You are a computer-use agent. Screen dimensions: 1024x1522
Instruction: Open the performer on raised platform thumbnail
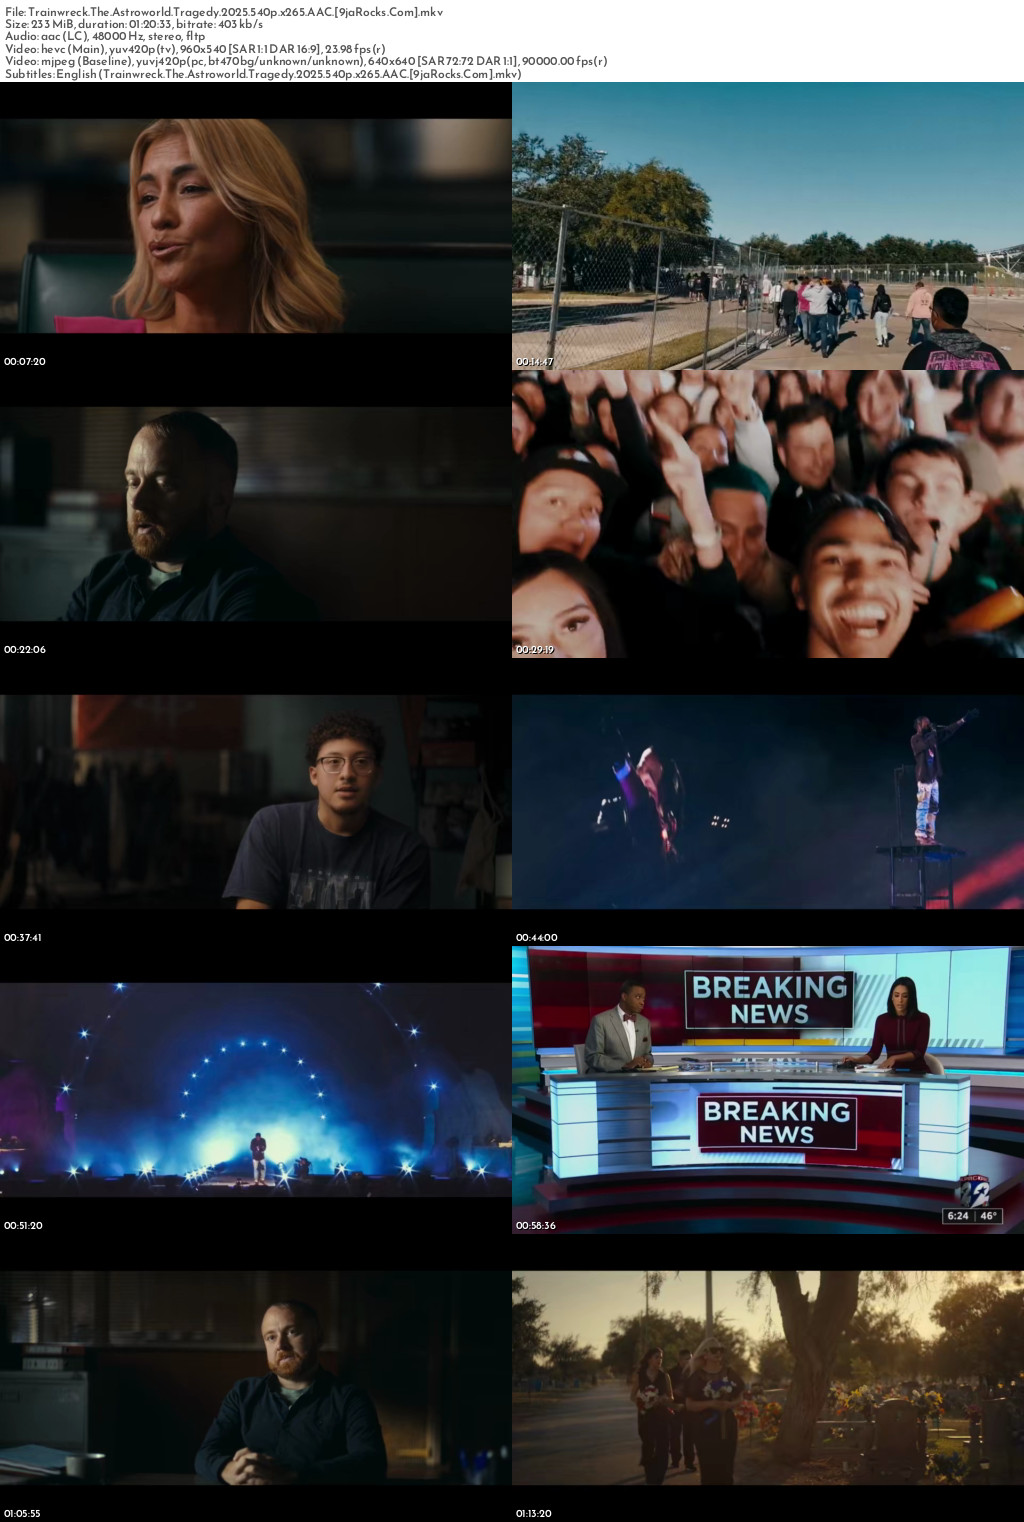click(x=767, y=802)
